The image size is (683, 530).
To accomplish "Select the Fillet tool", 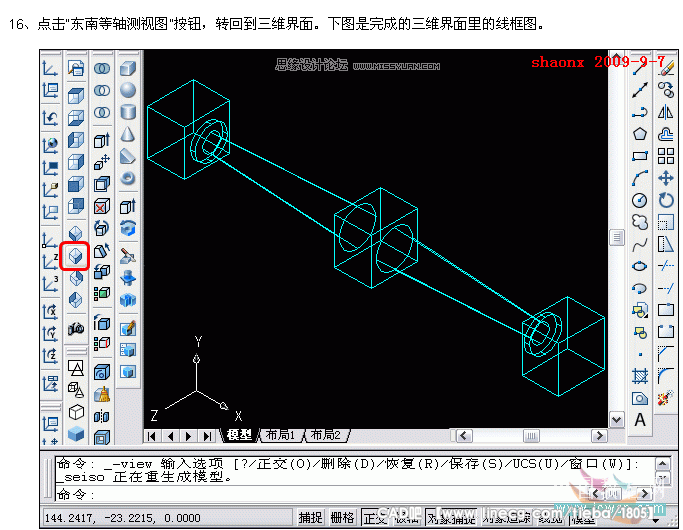I will coord(666,375).
